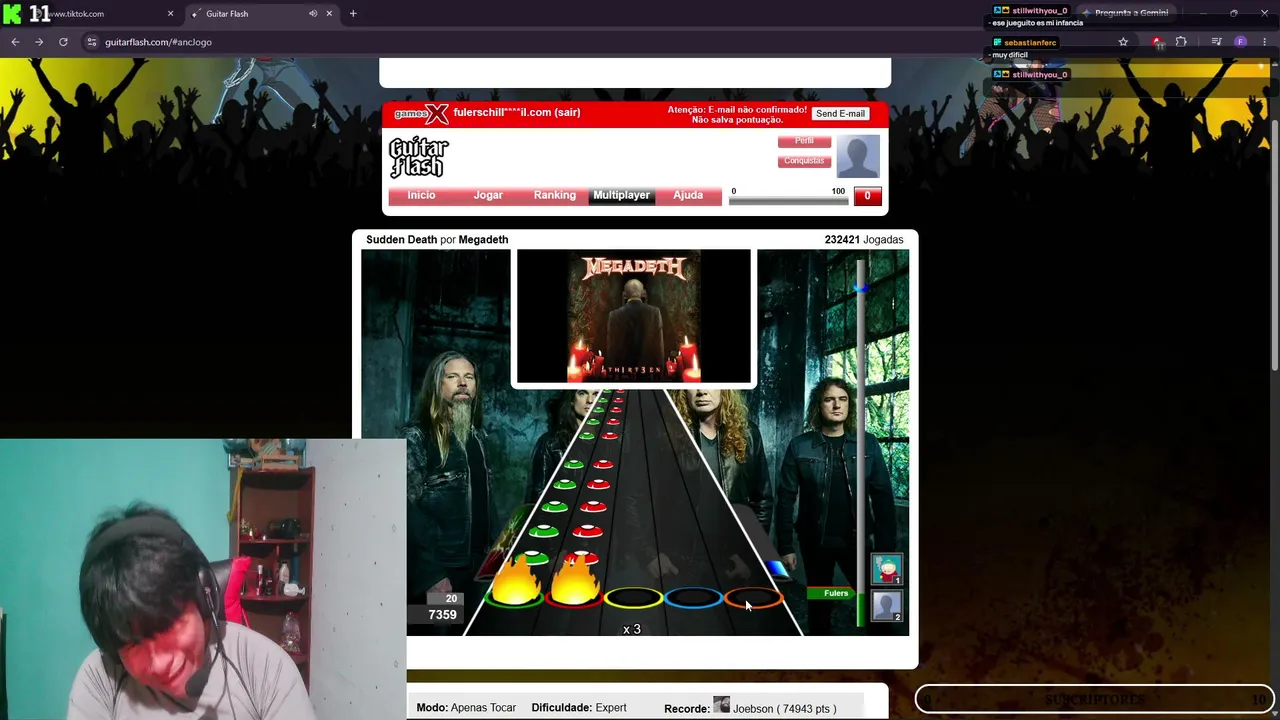The width and height of the screenshot is (1280, 720).
Task: Click the Joebson record holder name
Action: point(753,708)
